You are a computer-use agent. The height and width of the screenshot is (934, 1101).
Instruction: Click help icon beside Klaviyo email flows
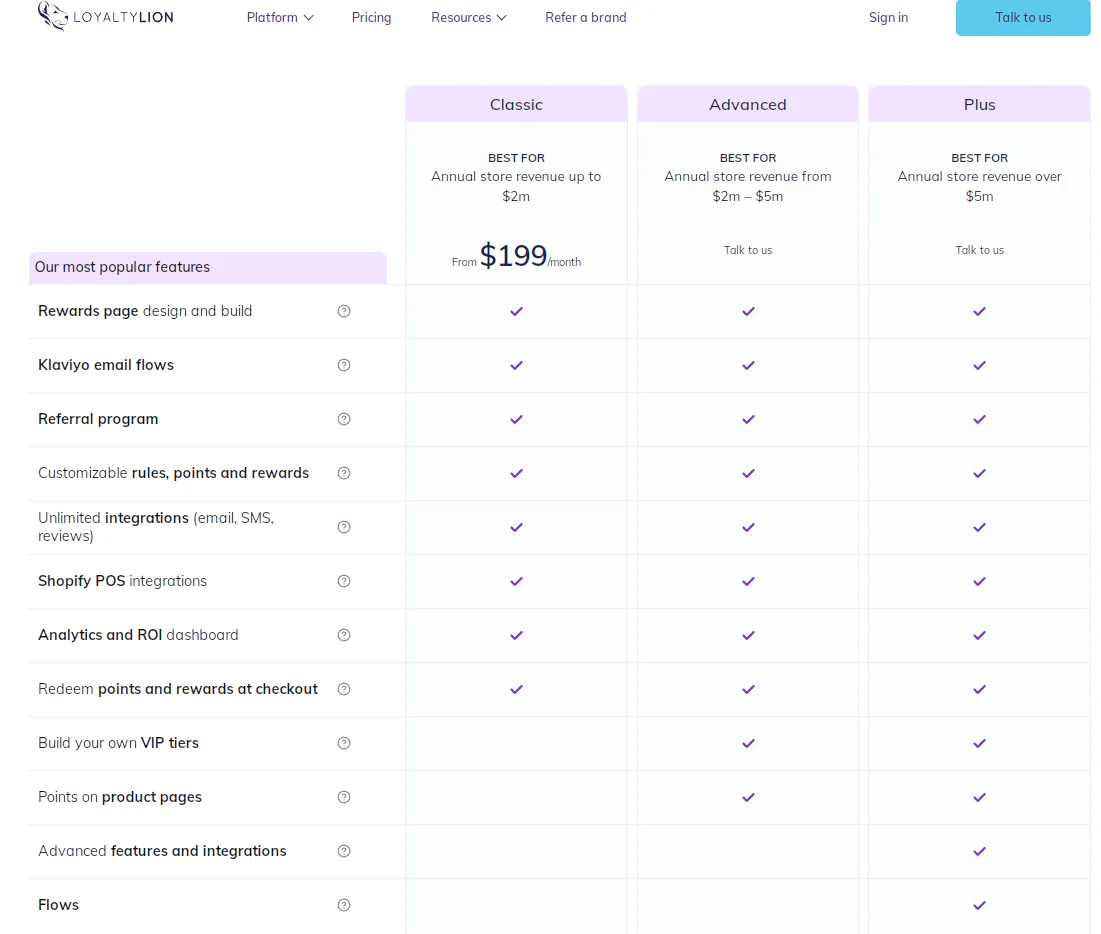coord(343,365)
